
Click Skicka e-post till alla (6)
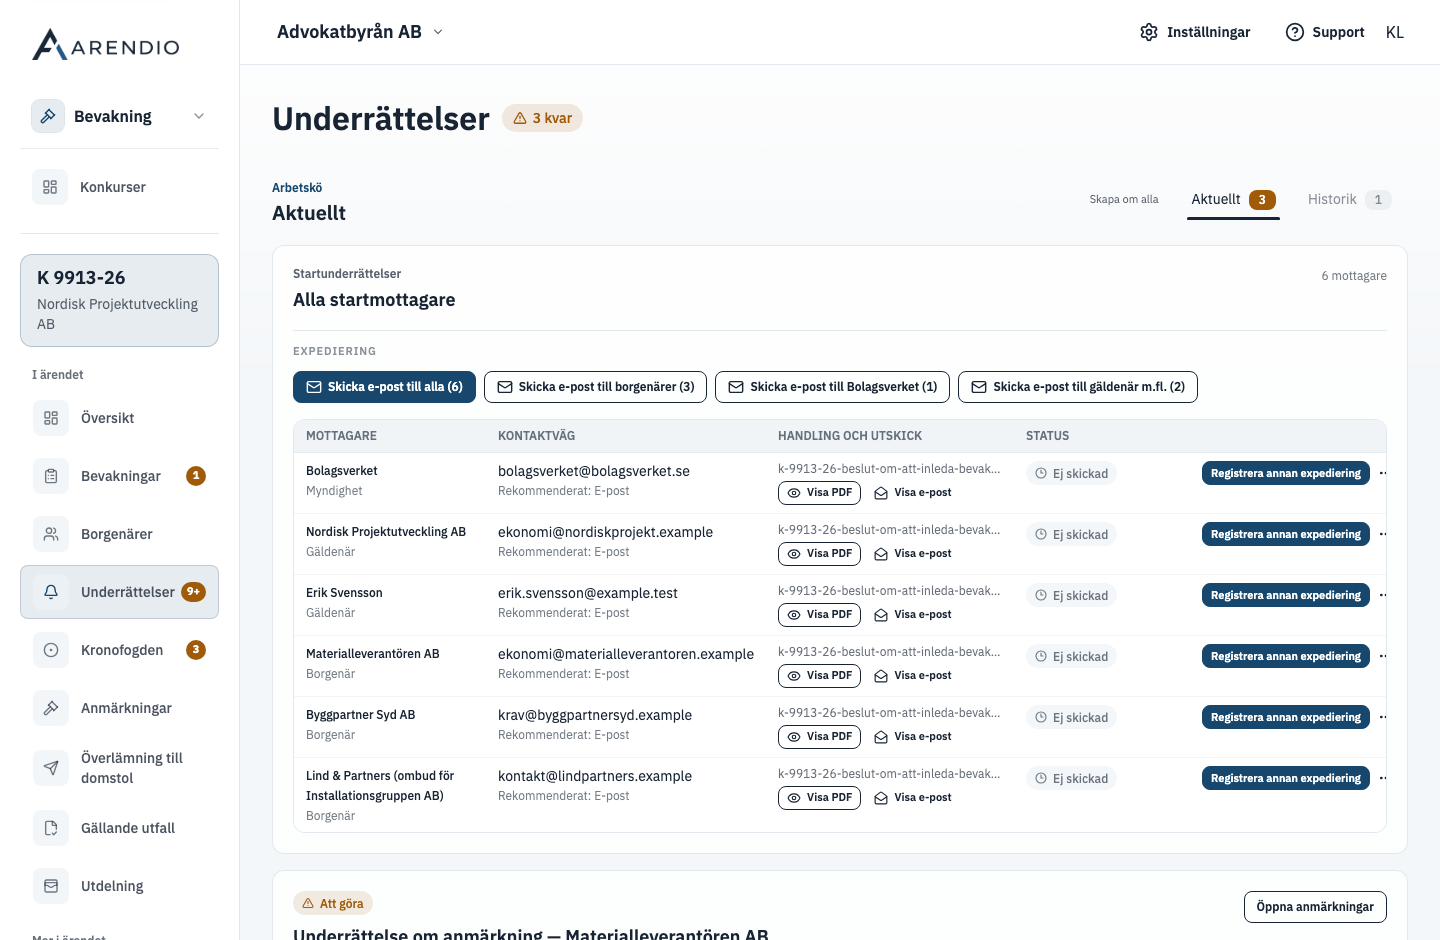[384, 387]
